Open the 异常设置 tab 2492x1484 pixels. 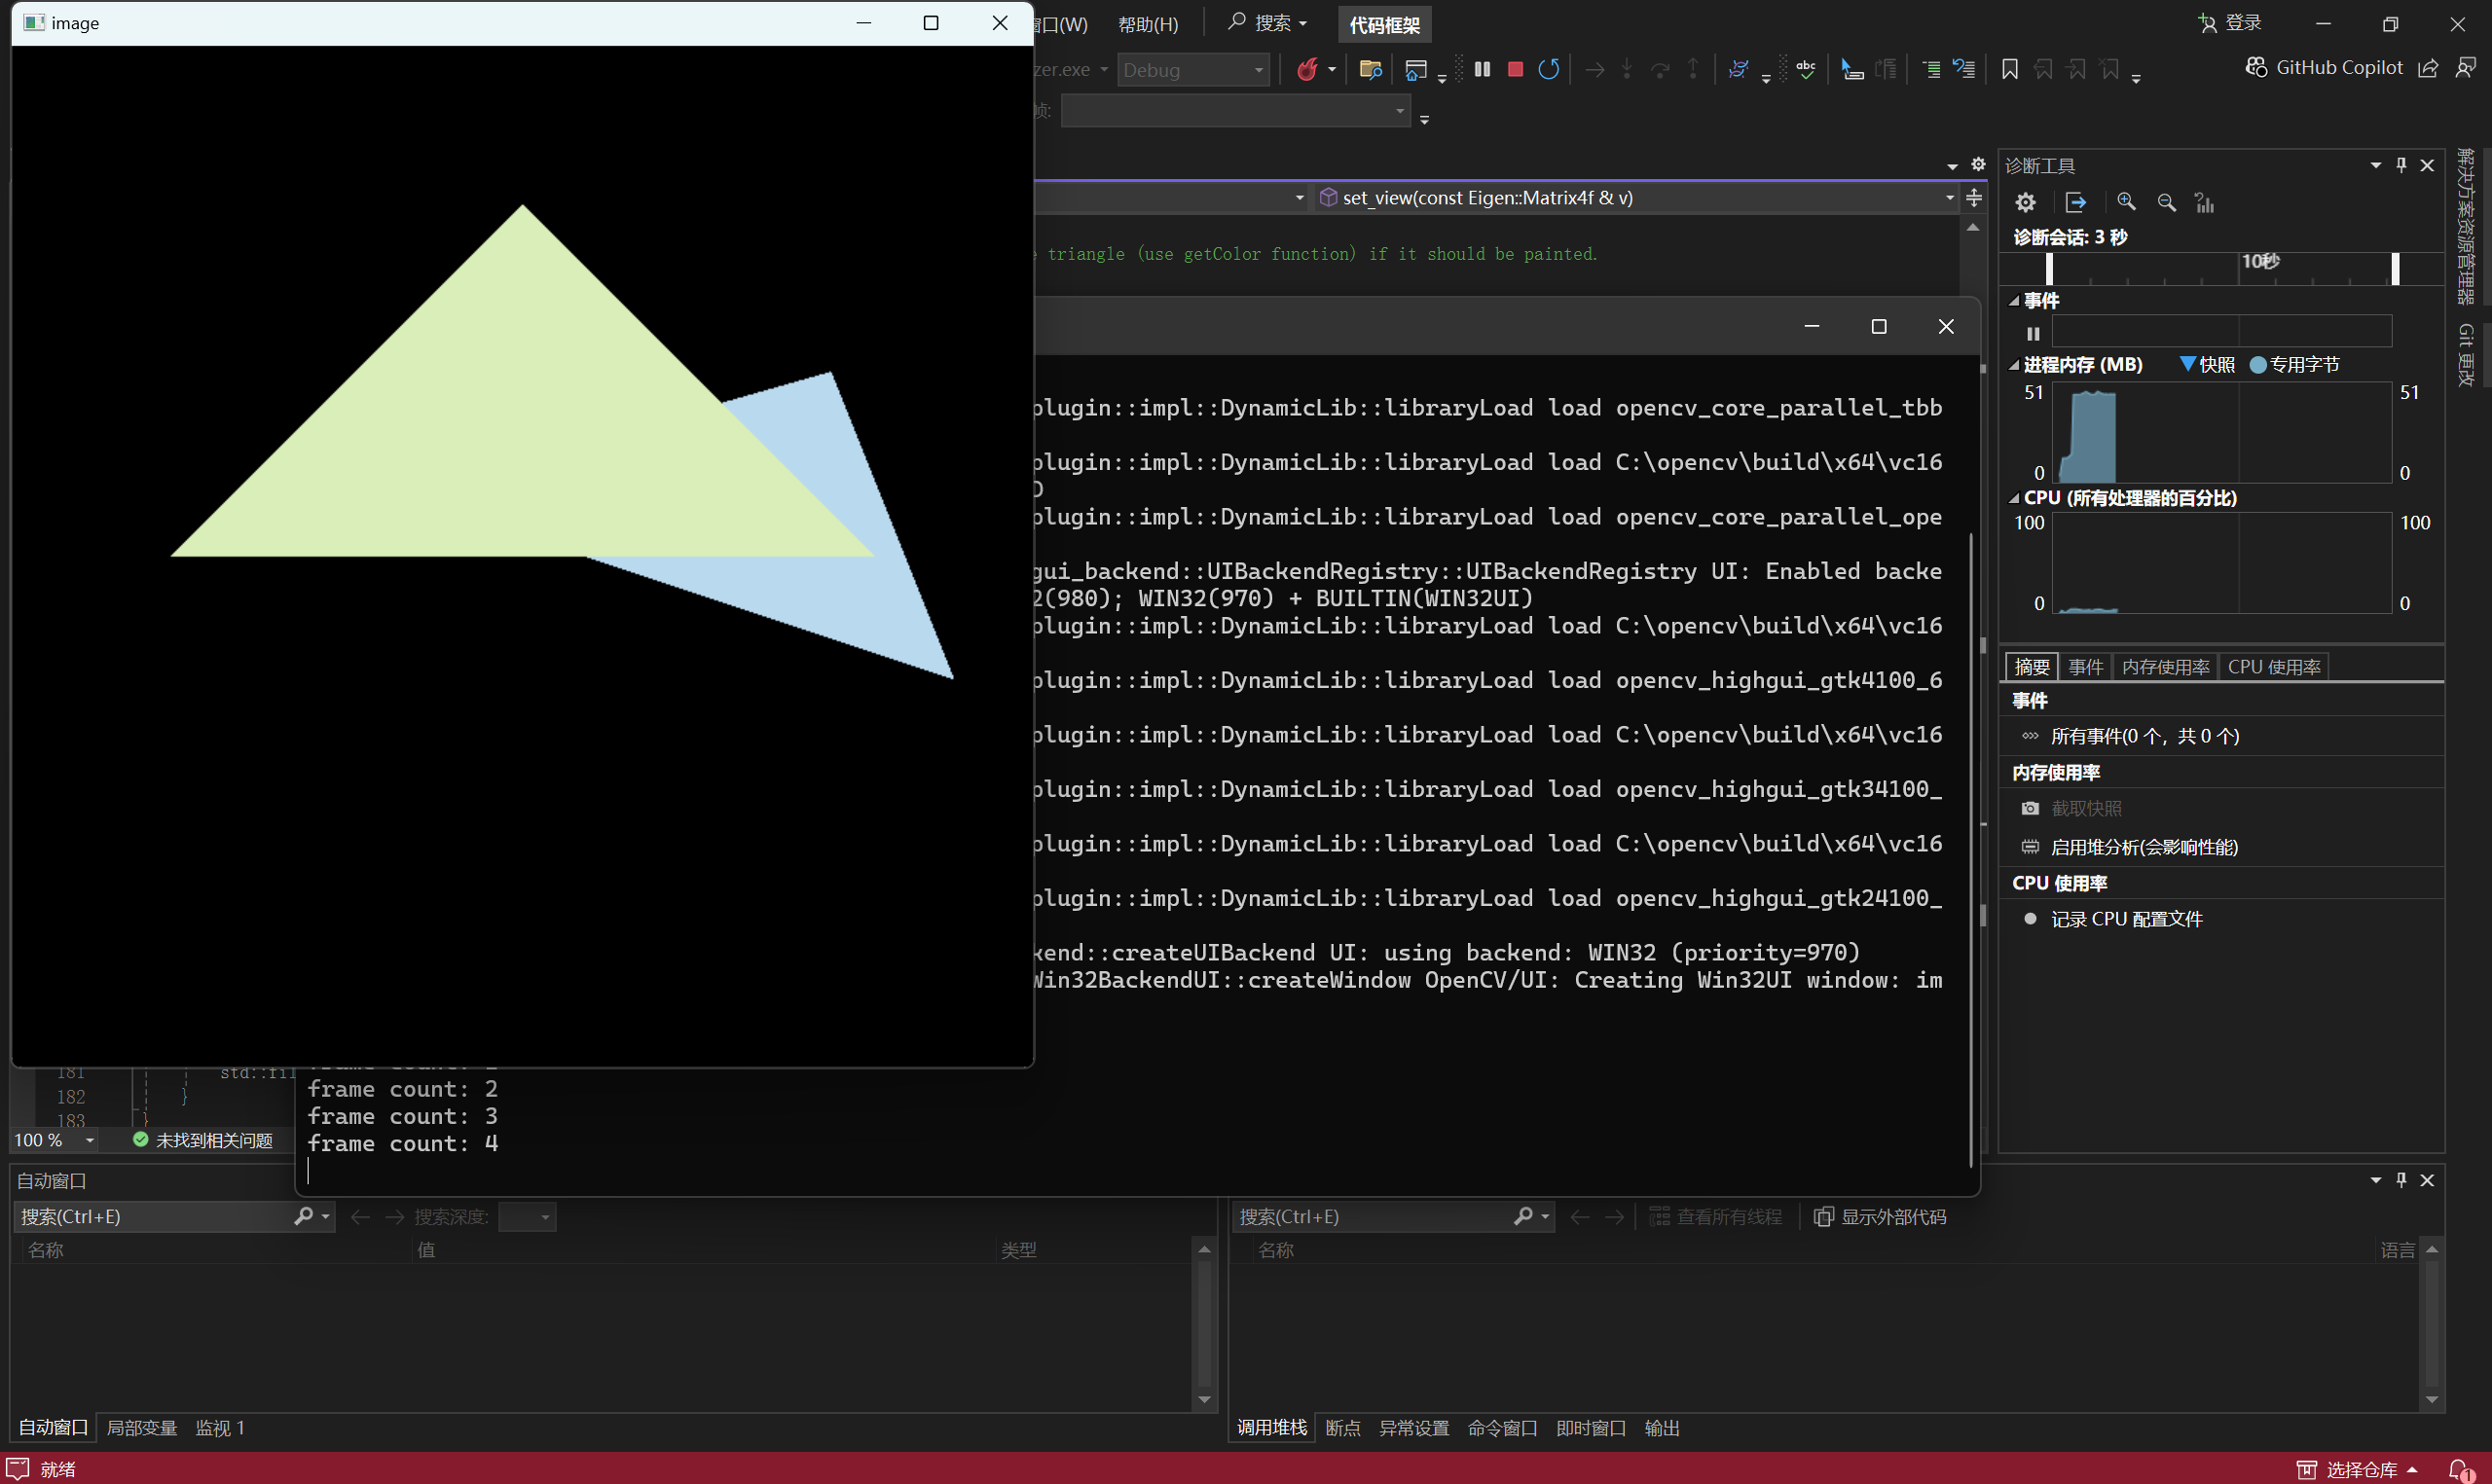(1414, 1429)
